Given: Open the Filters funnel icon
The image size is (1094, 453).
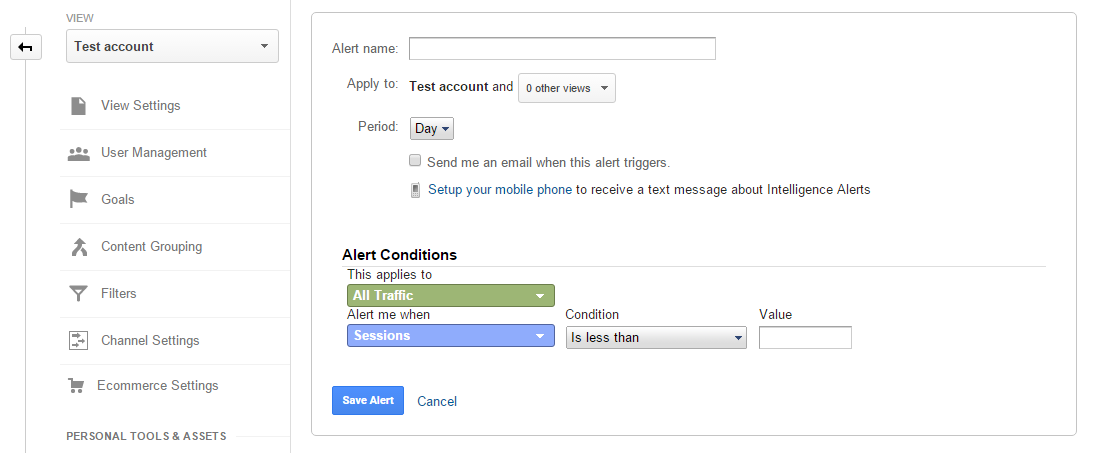Looking at the screenshot, I should [78, 294].
